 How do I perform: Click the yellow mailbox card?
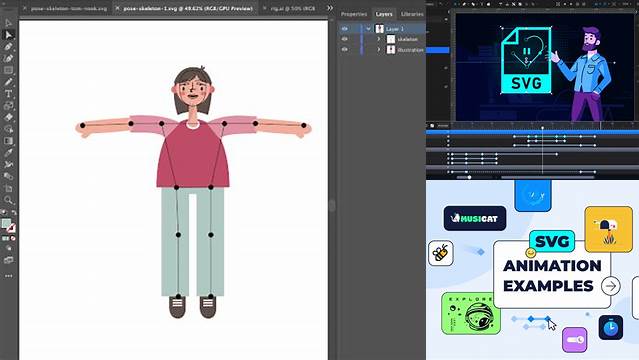click(x=608, y=230)
